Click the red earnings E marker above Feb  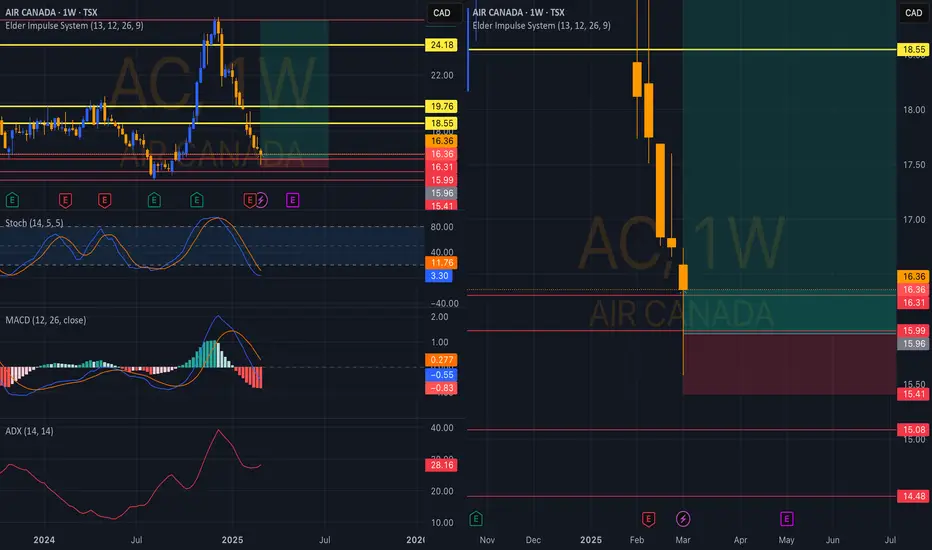(648, 519)
